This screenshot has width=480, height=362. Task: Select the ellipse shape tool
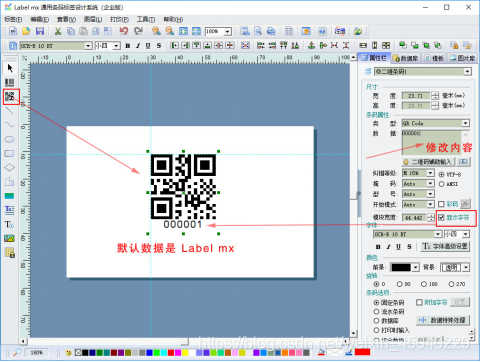coord(10,139)
